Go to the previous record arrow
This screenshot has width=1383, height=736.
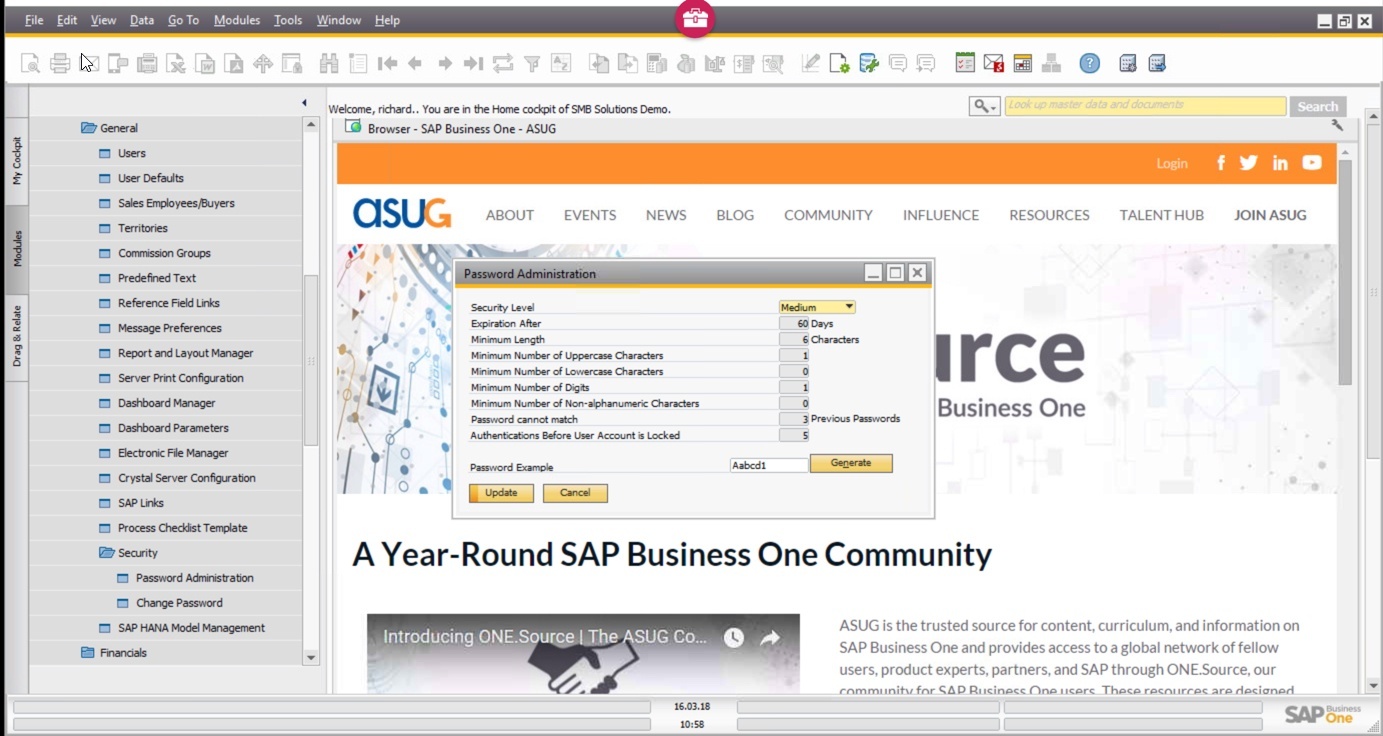pyautogui.click(x=415, y=64)
